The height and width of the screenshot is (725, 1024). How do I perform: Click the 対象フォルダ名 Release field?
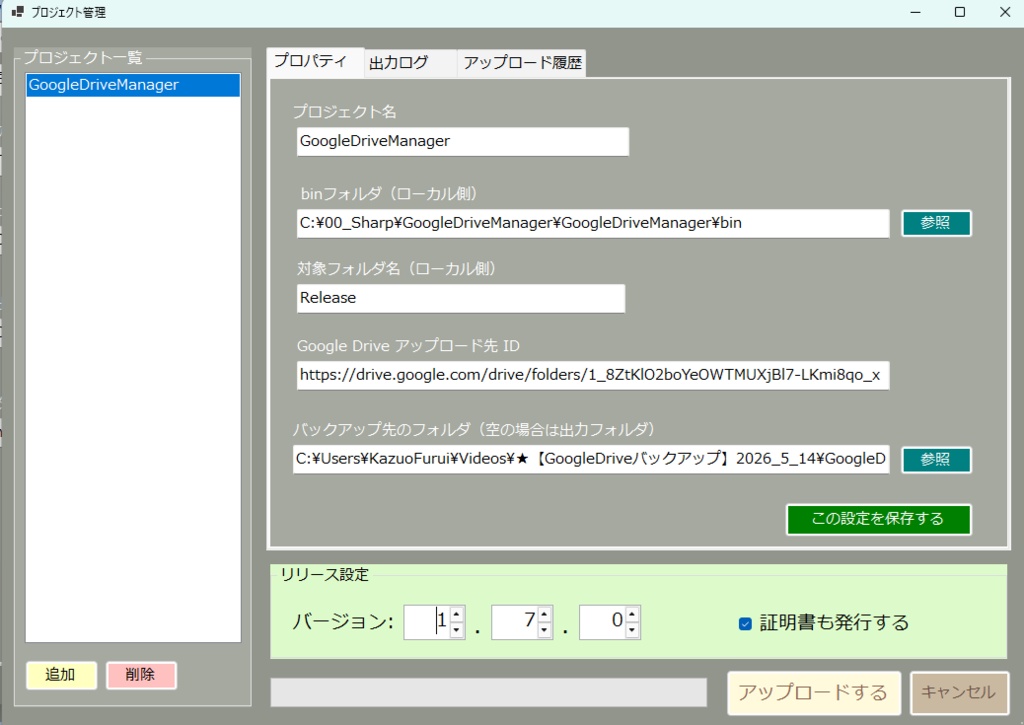pos(460,298)
